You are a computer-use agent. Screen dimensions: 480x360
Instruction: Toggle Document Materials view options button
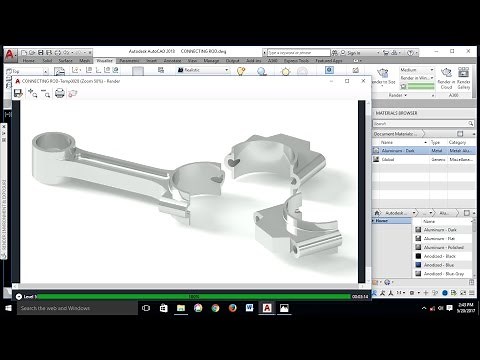coord(460,134)
